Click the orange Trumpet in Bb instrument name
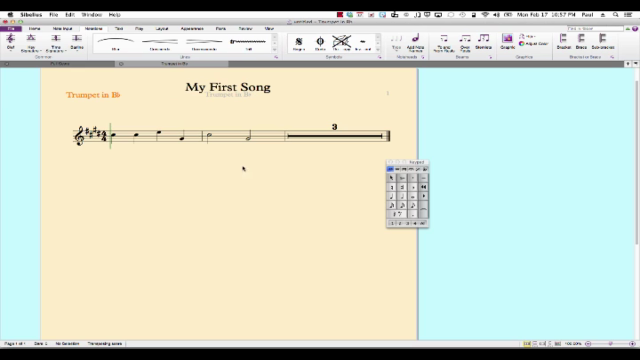 click(93, 95)
